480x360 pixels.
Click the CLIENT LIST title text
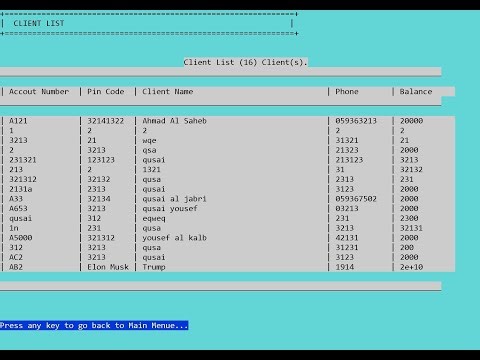tap(39, 23)
